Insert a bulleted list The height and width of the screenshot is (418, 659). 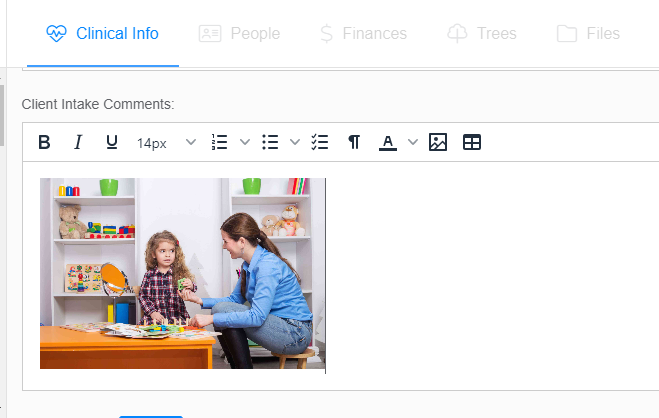[x=270, y=142]
